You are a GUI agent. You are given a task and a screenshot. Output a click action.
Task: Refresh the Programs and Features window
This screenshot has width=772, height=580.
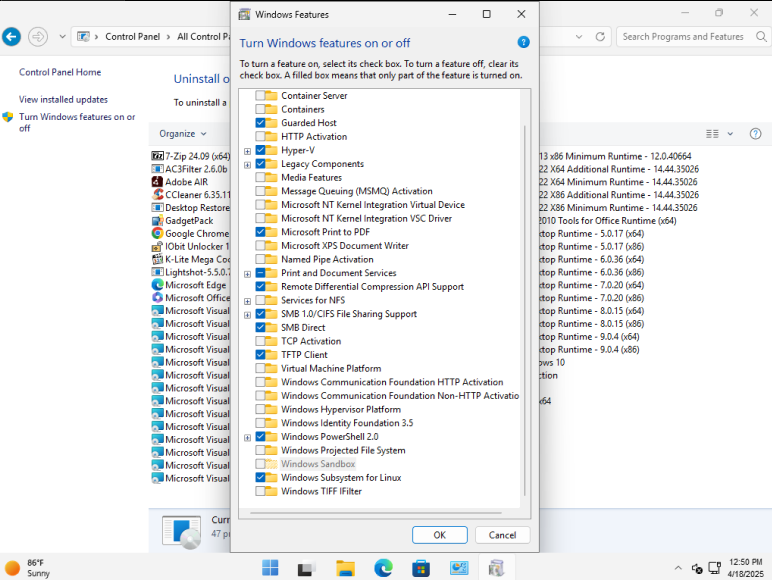(x=600, y=36)
